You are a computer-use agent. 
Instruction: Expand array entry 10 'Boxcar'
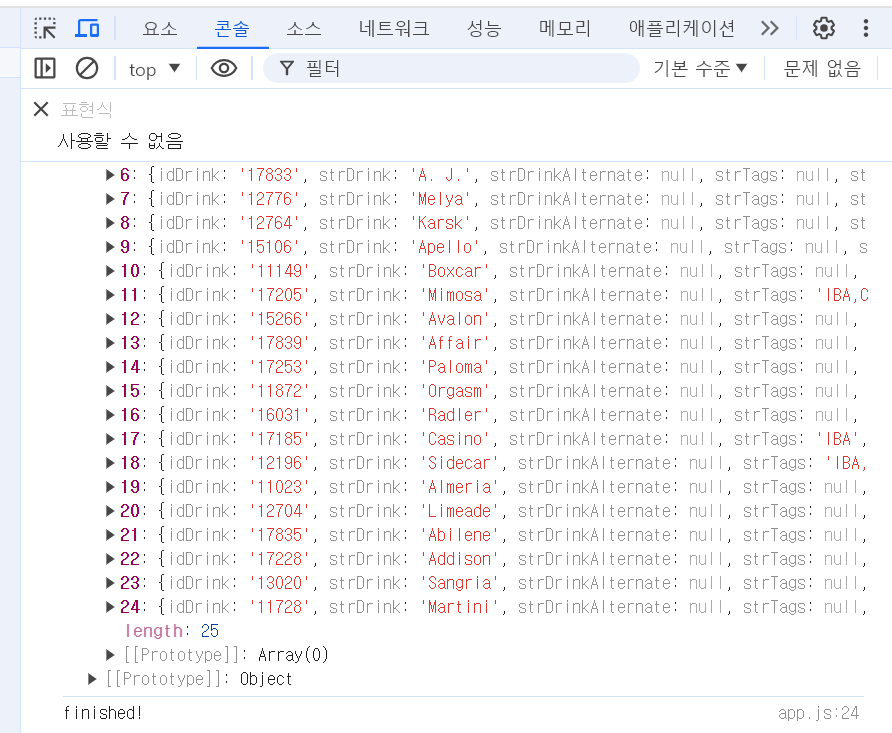[x=110, y=271]
